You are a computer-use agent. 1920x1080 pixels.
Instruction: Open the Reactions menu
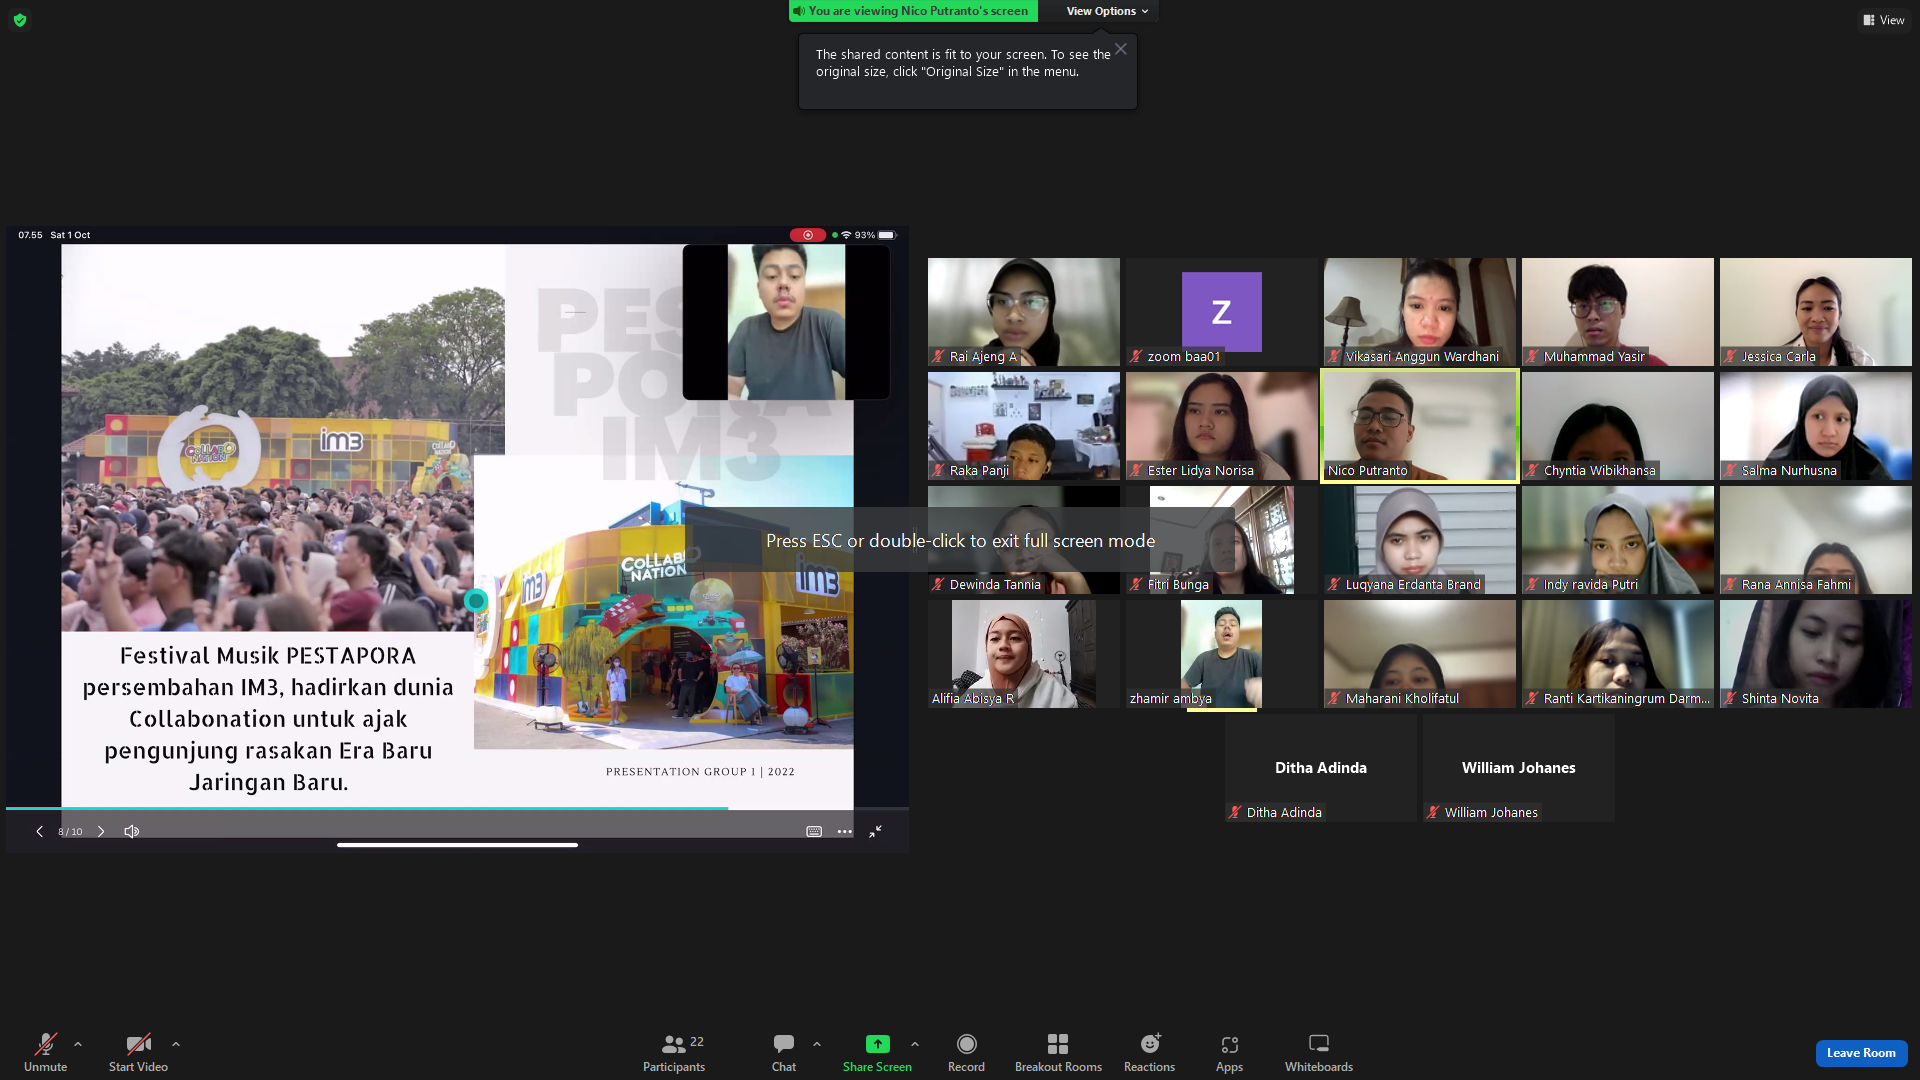1149,1052
